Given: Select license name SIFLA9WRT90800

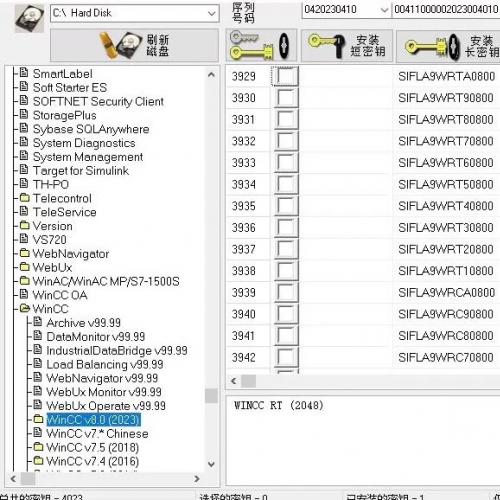Looking at the screenshot, I should tap(446, 98).
